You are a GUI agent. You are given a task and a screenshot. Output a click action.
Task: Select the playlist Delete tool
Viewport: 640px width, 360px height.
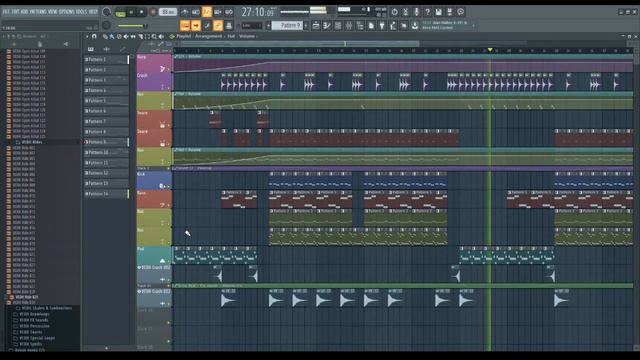(119, 36)
